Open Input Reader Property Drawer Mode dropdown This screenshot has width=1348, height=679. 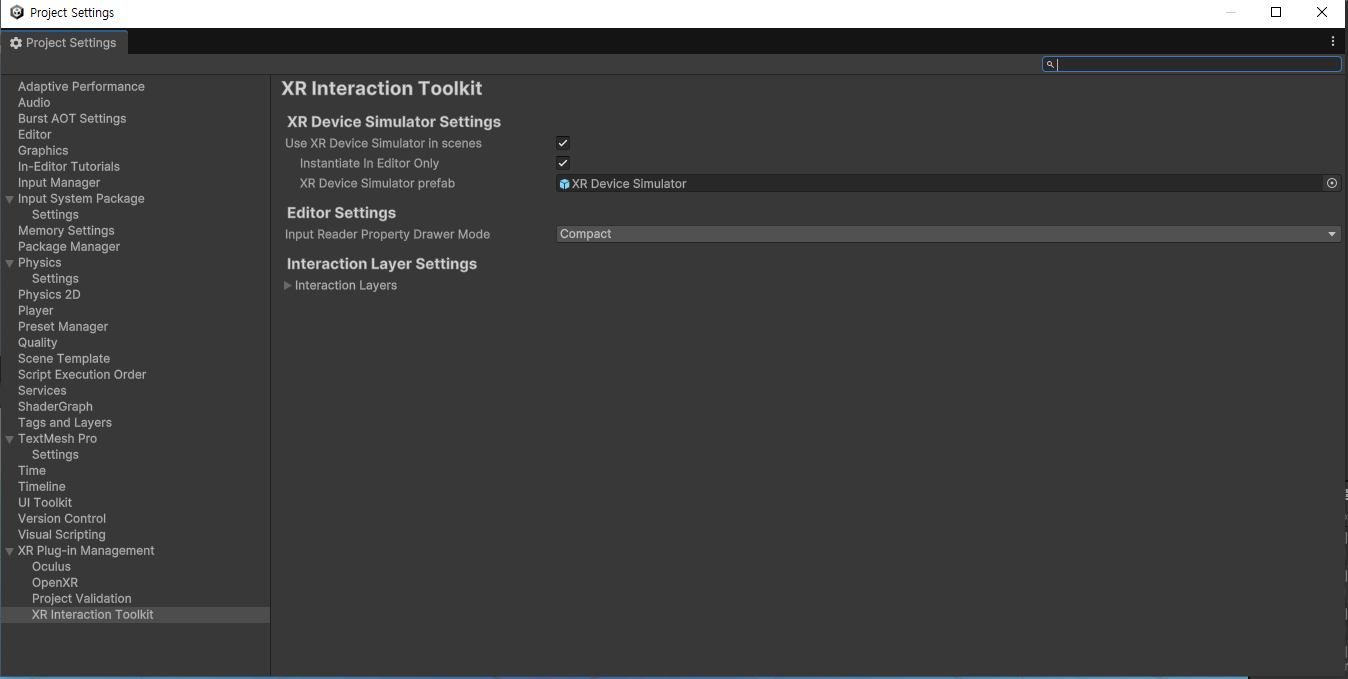[x=948, y=234]
